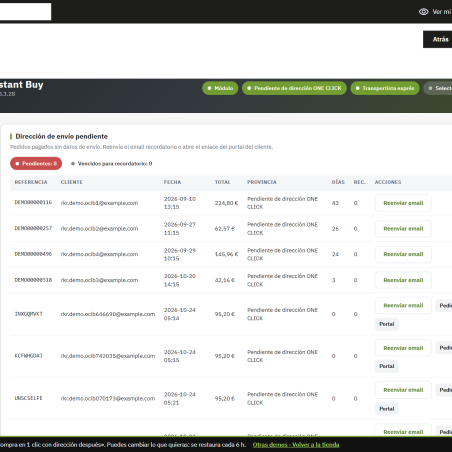Click the email rkr.demo.oclb2@example.com

pos(99,229)
